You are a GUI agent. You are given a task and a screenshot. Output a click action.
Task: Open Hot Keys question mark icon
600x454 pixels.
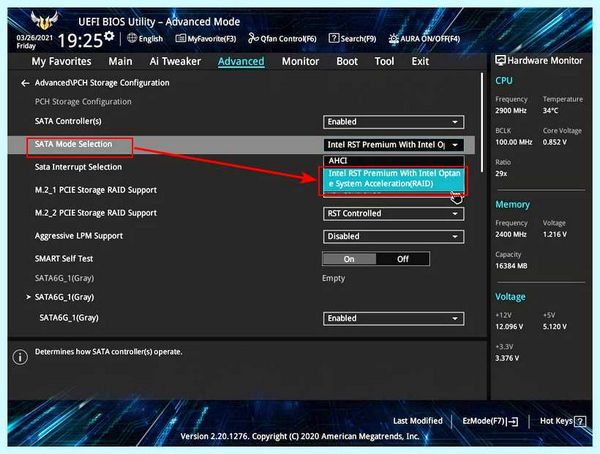580,421
